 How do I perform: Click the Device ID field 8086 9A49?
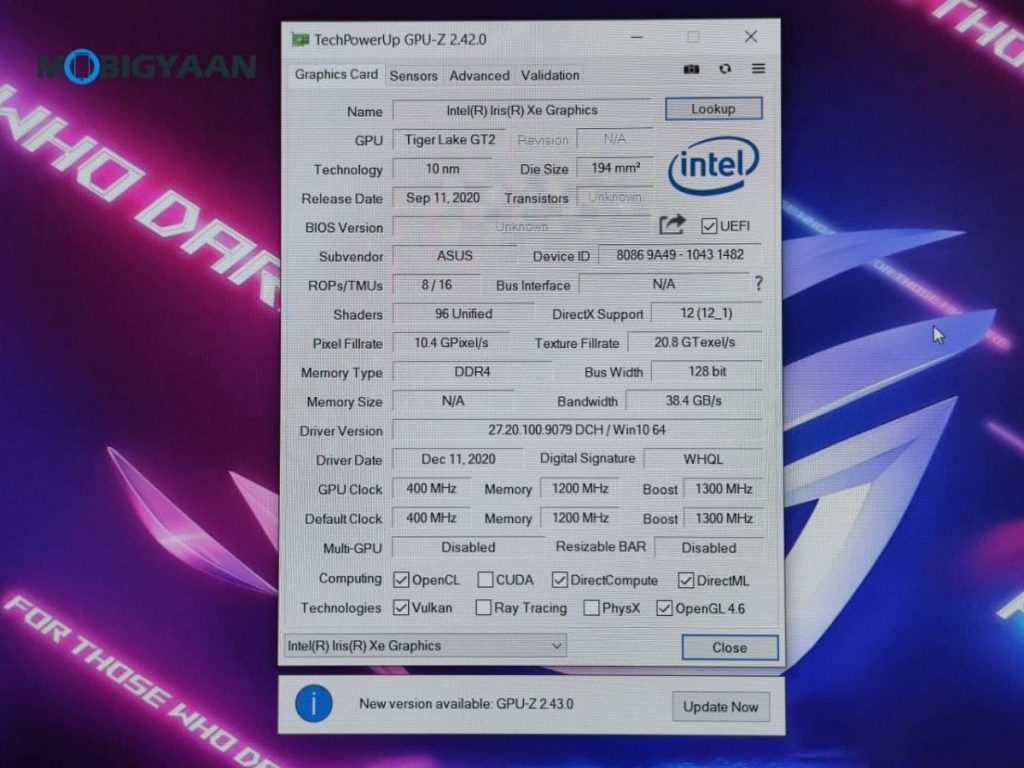point(680,255)
